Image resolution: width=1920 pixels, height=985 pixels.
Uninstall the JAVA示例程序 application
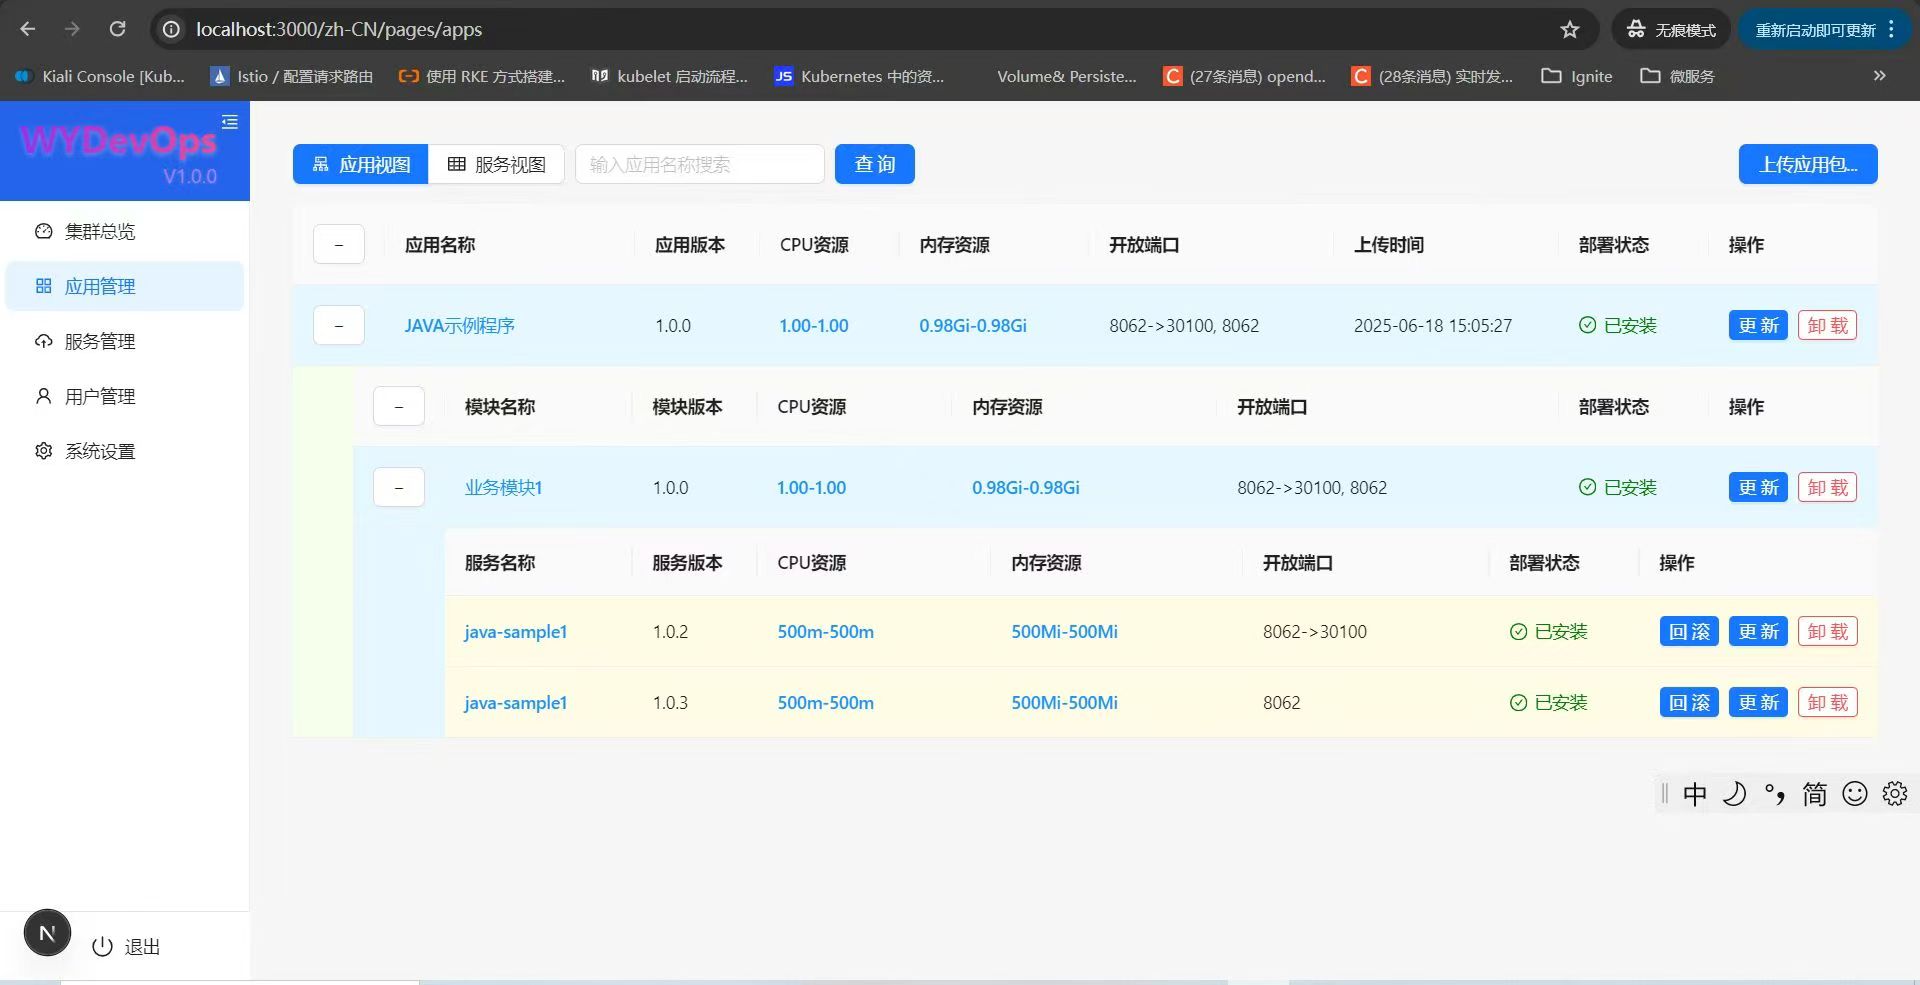1827,325
